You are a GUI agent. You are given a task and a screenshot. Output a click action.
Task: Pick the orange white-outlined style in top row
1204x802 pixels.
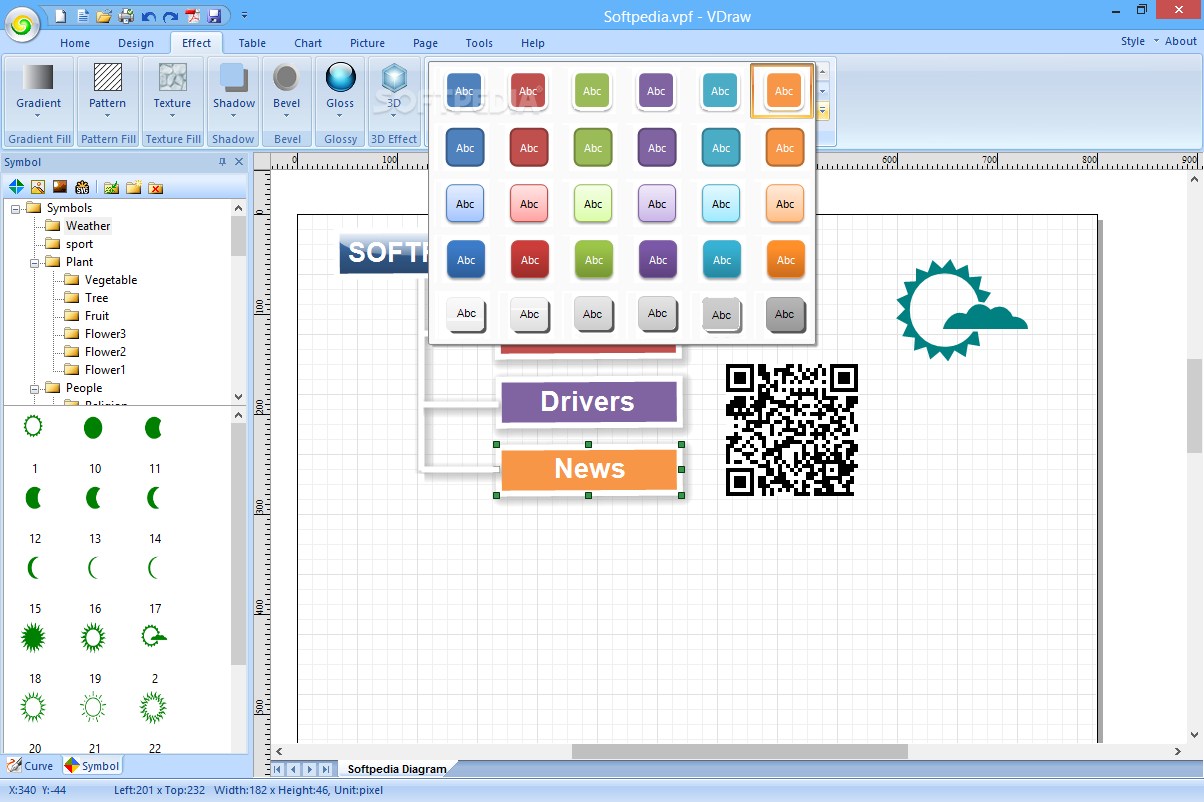point(784,91)
